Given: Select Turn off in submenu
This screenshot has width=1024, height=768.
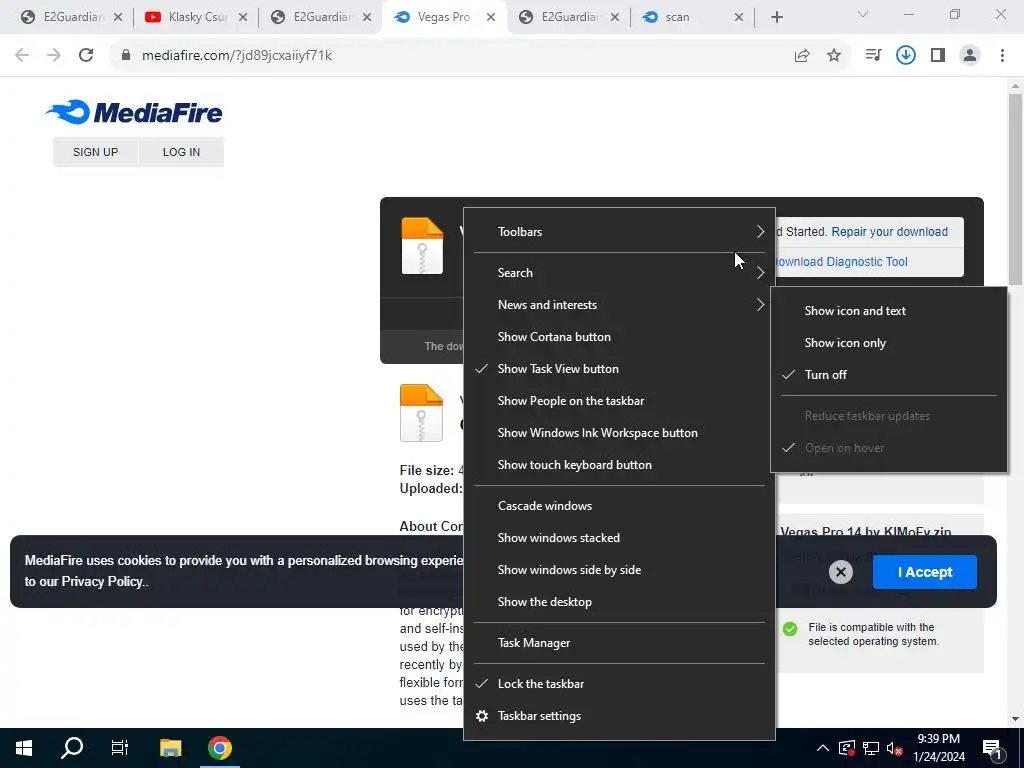Looking at the screenshot, I should pos(889,375).
